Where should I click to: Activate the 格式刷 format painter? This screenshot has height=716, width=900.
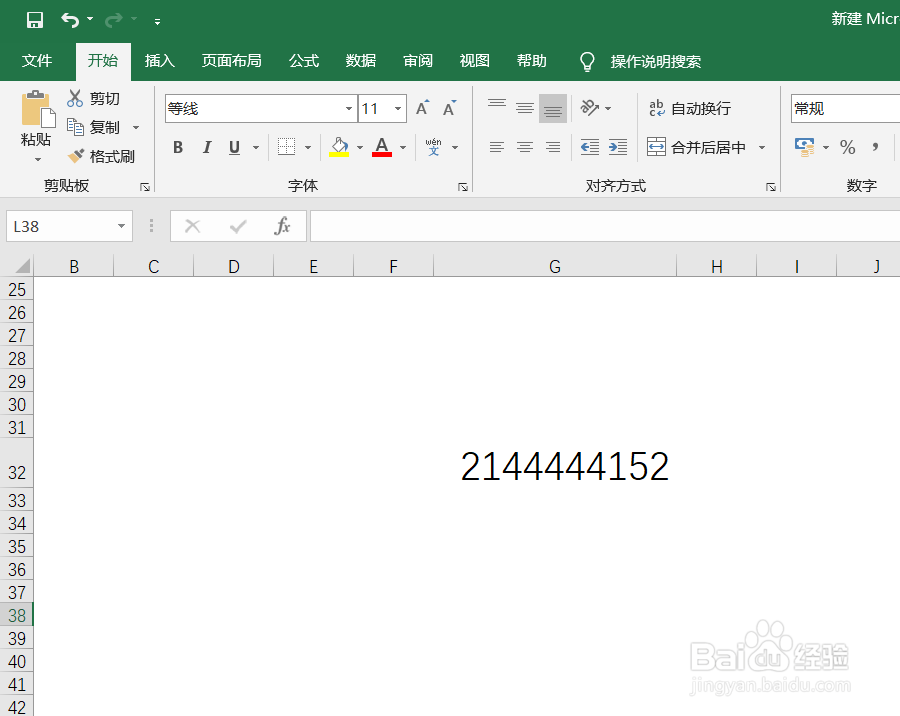[101, 156]
